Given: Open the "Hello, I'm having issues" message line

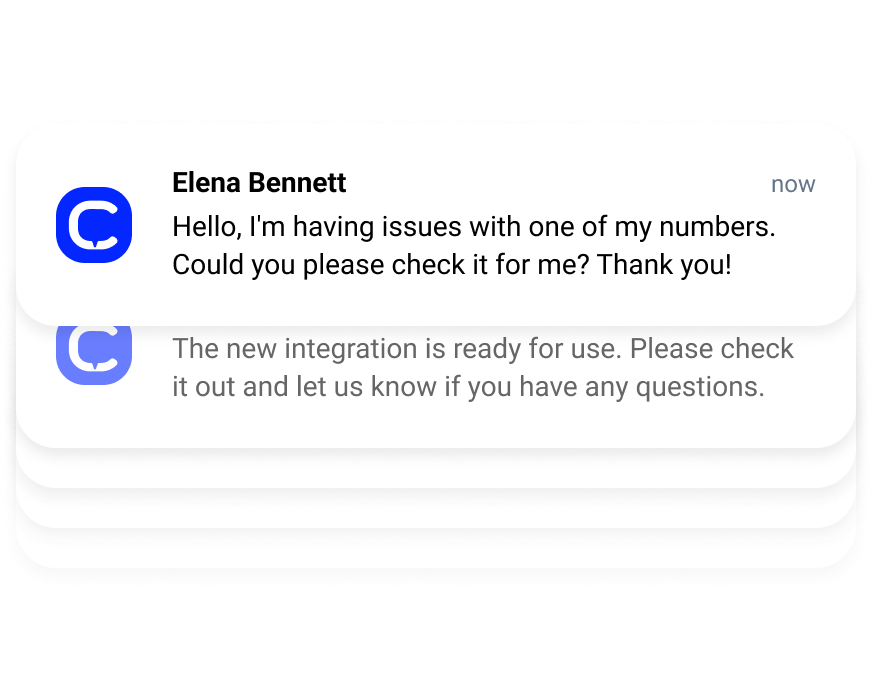Looking at the screenshot, I should 473,227.
